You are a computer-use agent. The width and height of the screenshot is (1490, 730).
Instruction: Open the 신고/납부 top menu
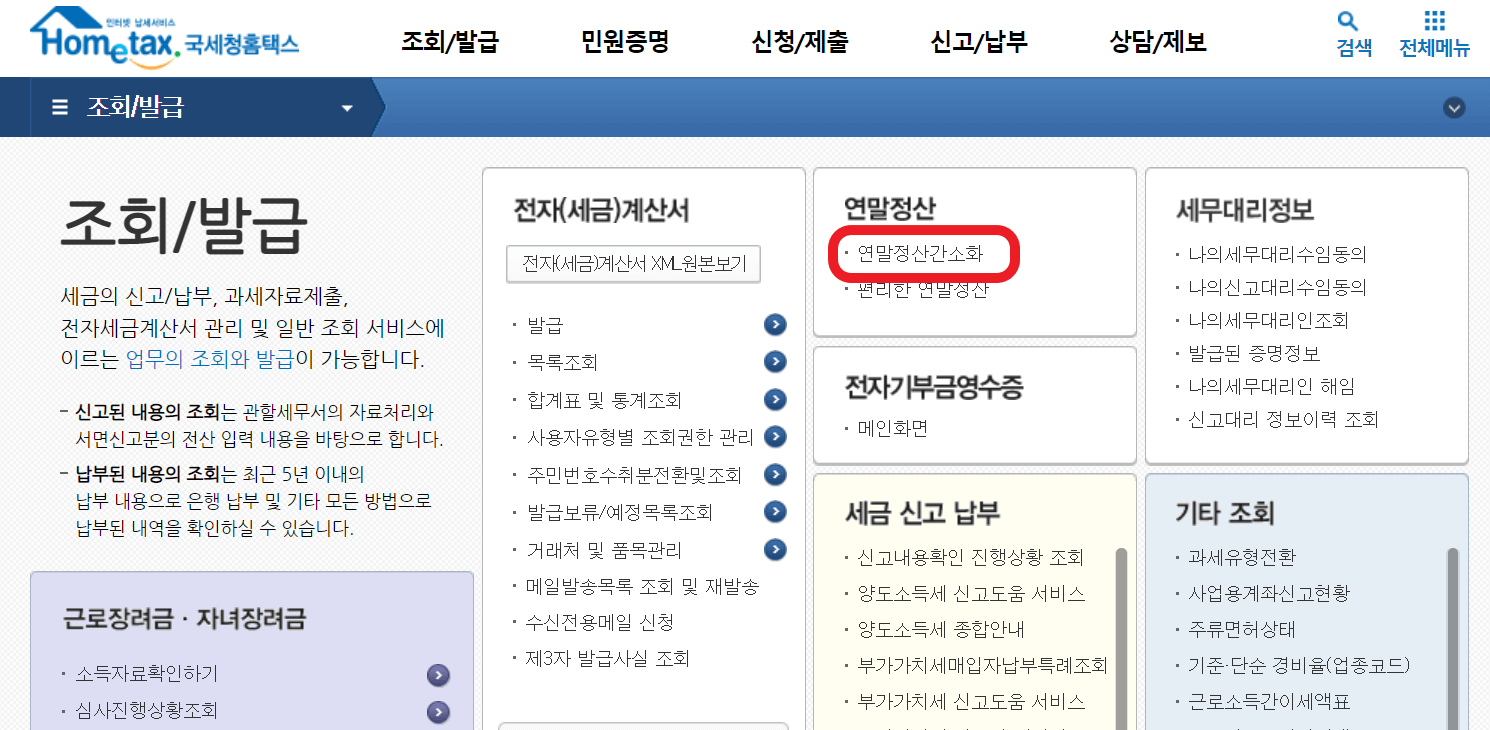978,41
